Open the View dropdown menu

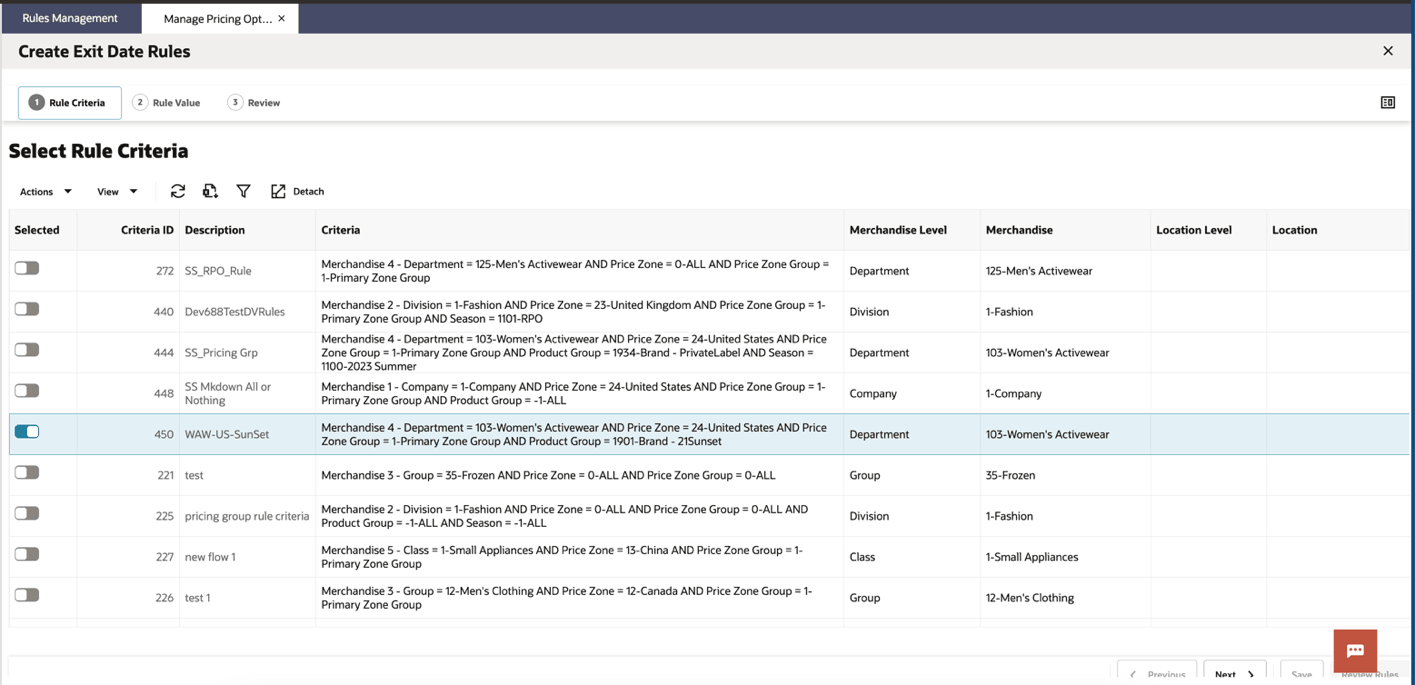[117, 191]
